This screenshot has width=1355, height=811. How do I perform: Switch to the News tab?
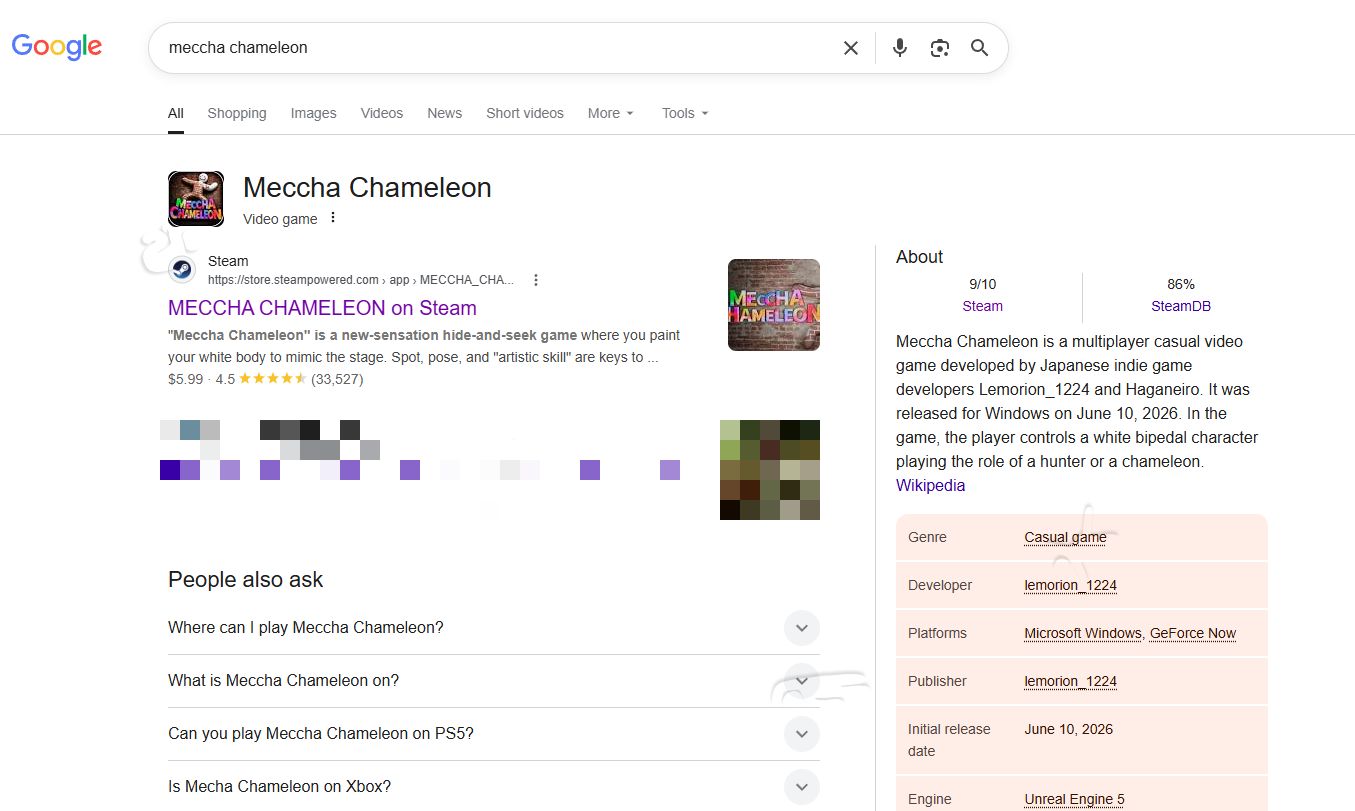click(x=445, y=113)
